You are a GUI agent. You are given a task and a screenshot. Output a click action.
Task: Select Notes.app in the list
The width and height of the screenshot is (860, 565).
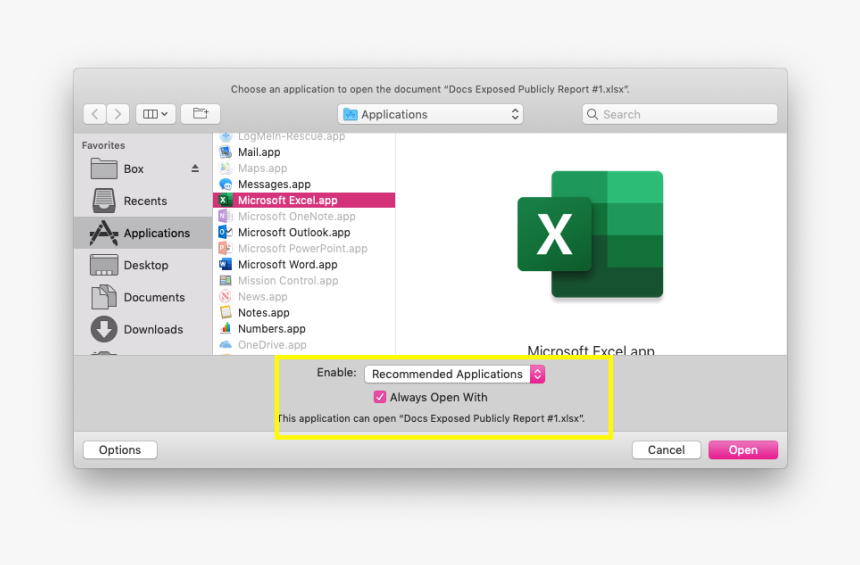pos(304,313)
